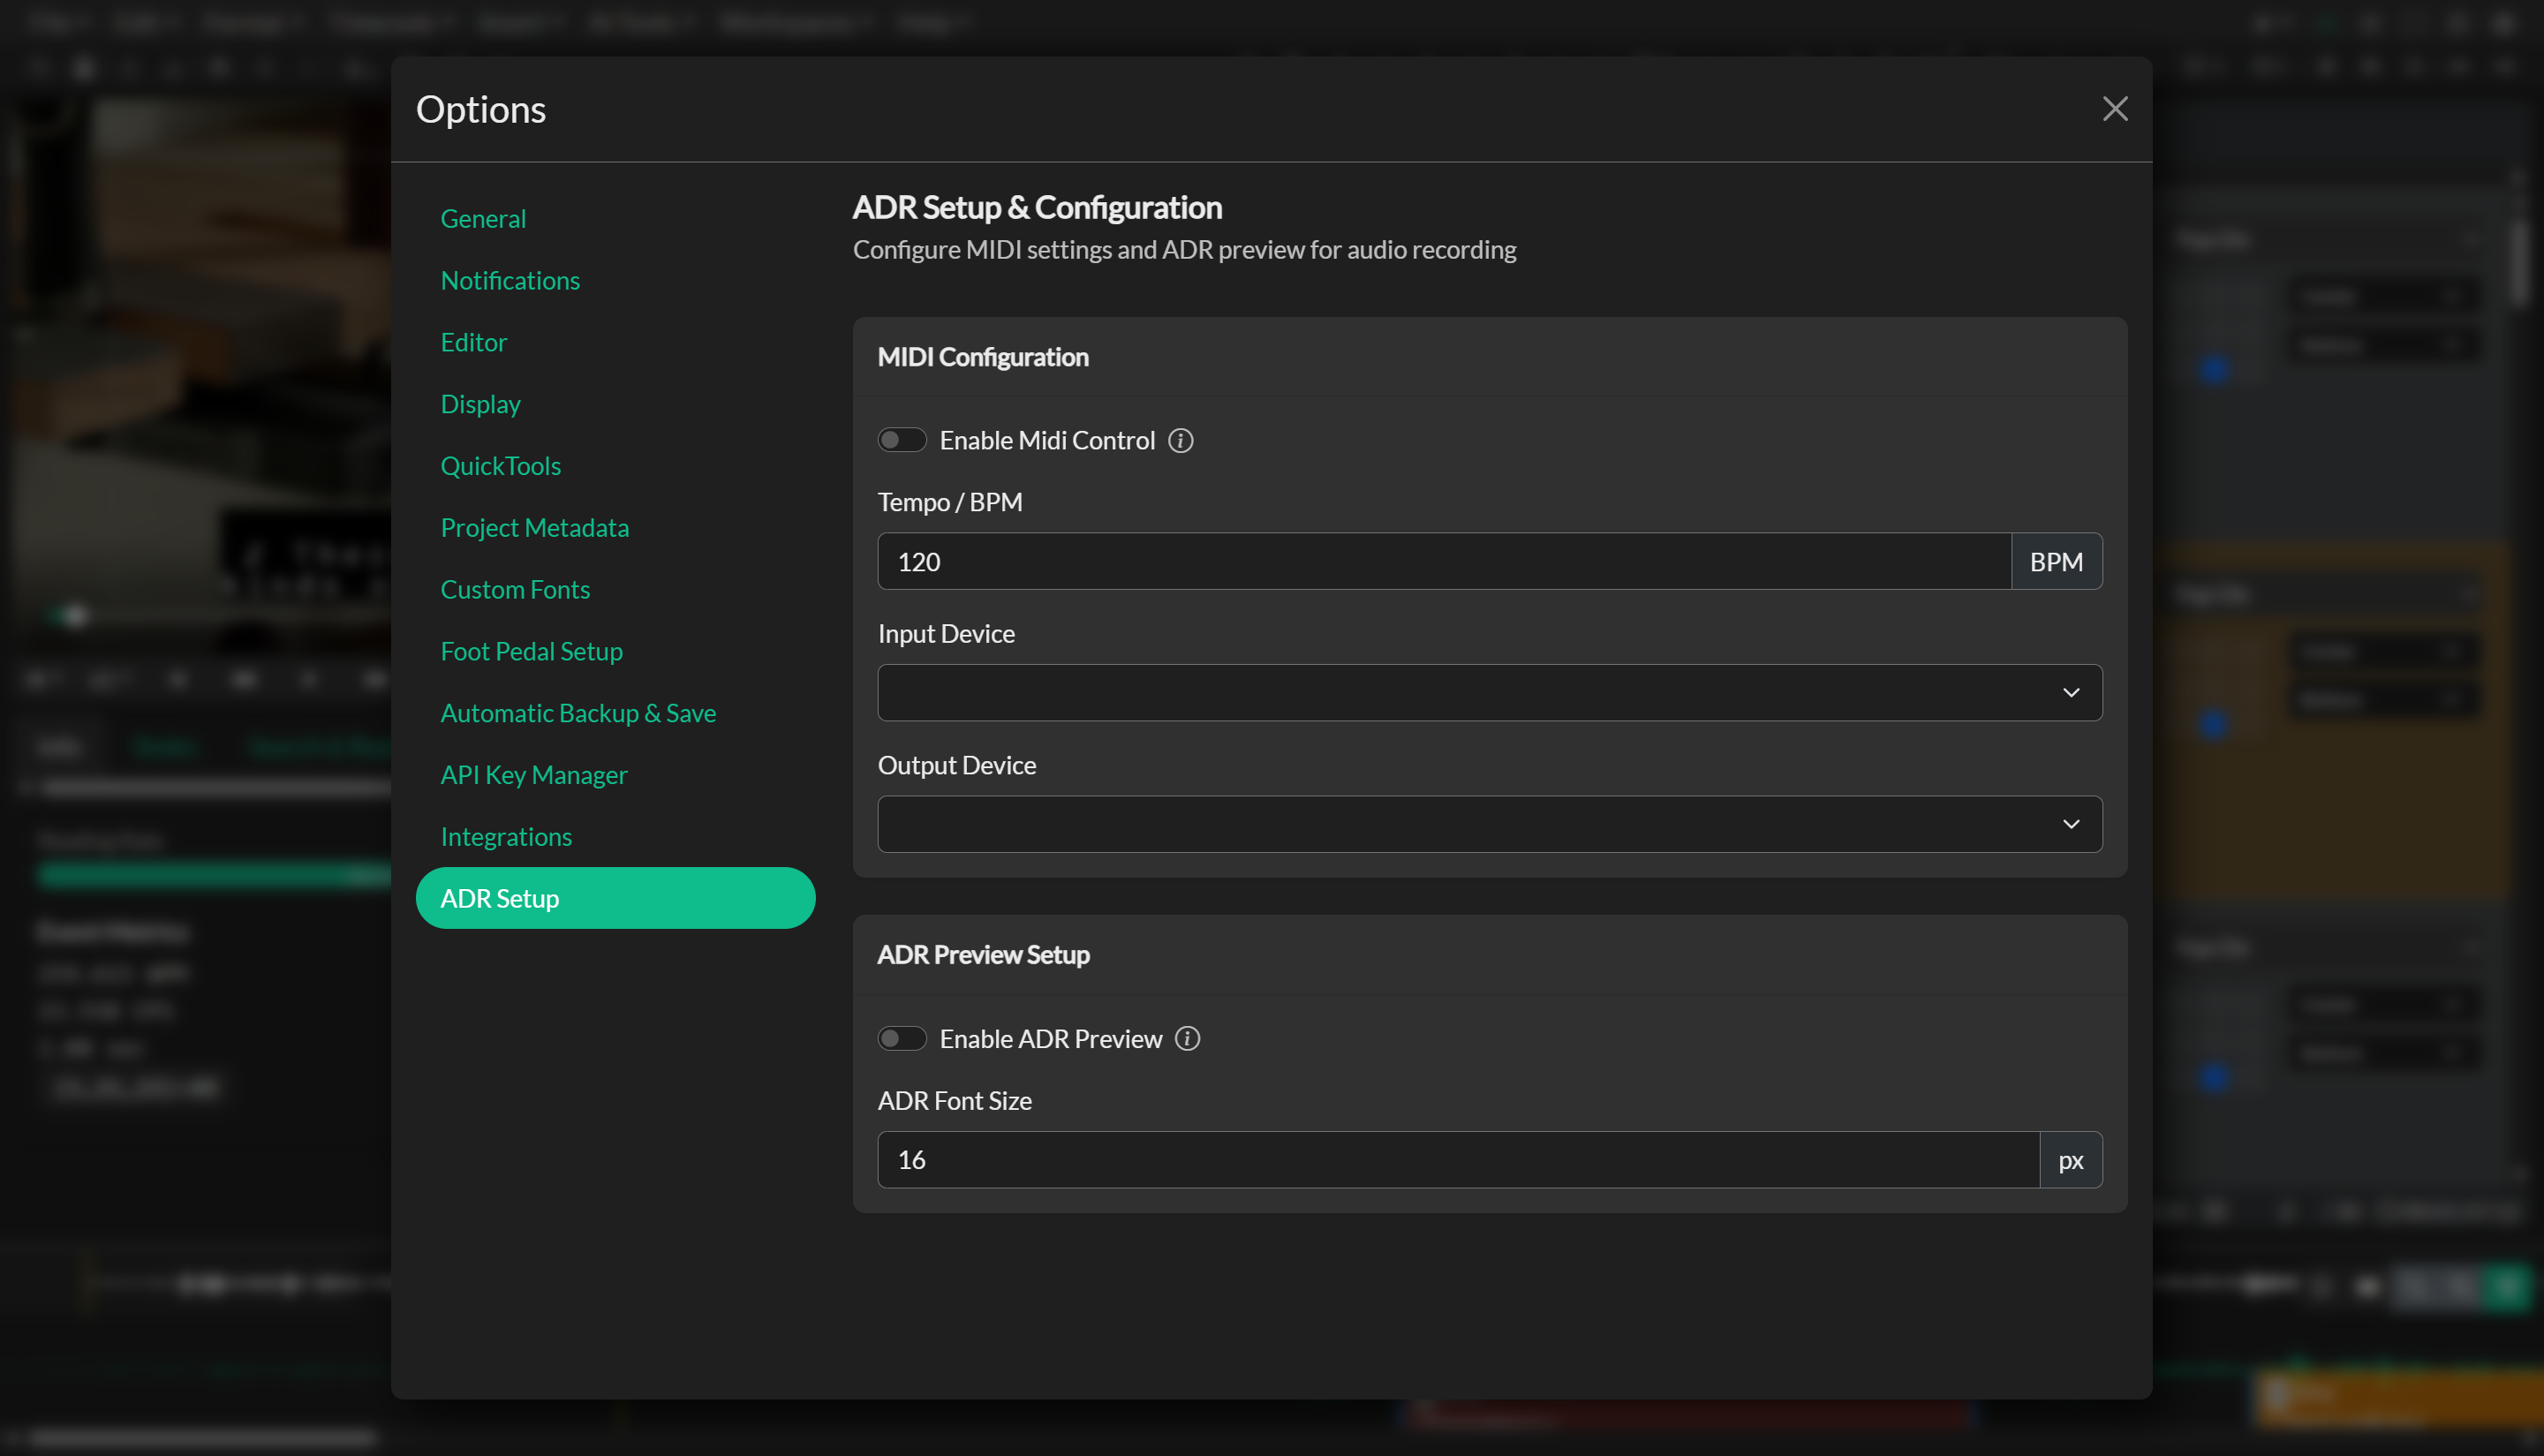Image resolution: width=2544 pixels, height=1456 pixels.
Task: Open the API Key Manager
Action: pos(534,774)
